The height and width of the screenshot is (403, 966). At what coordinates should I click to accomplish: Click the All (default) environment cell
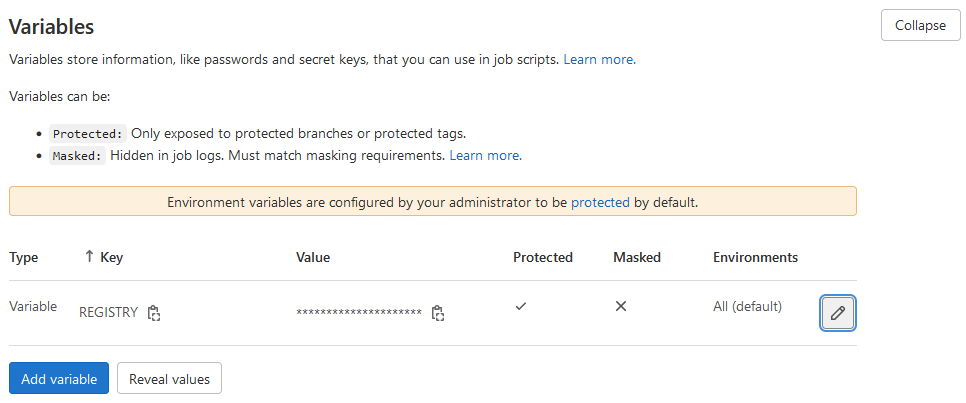(747, 306)
